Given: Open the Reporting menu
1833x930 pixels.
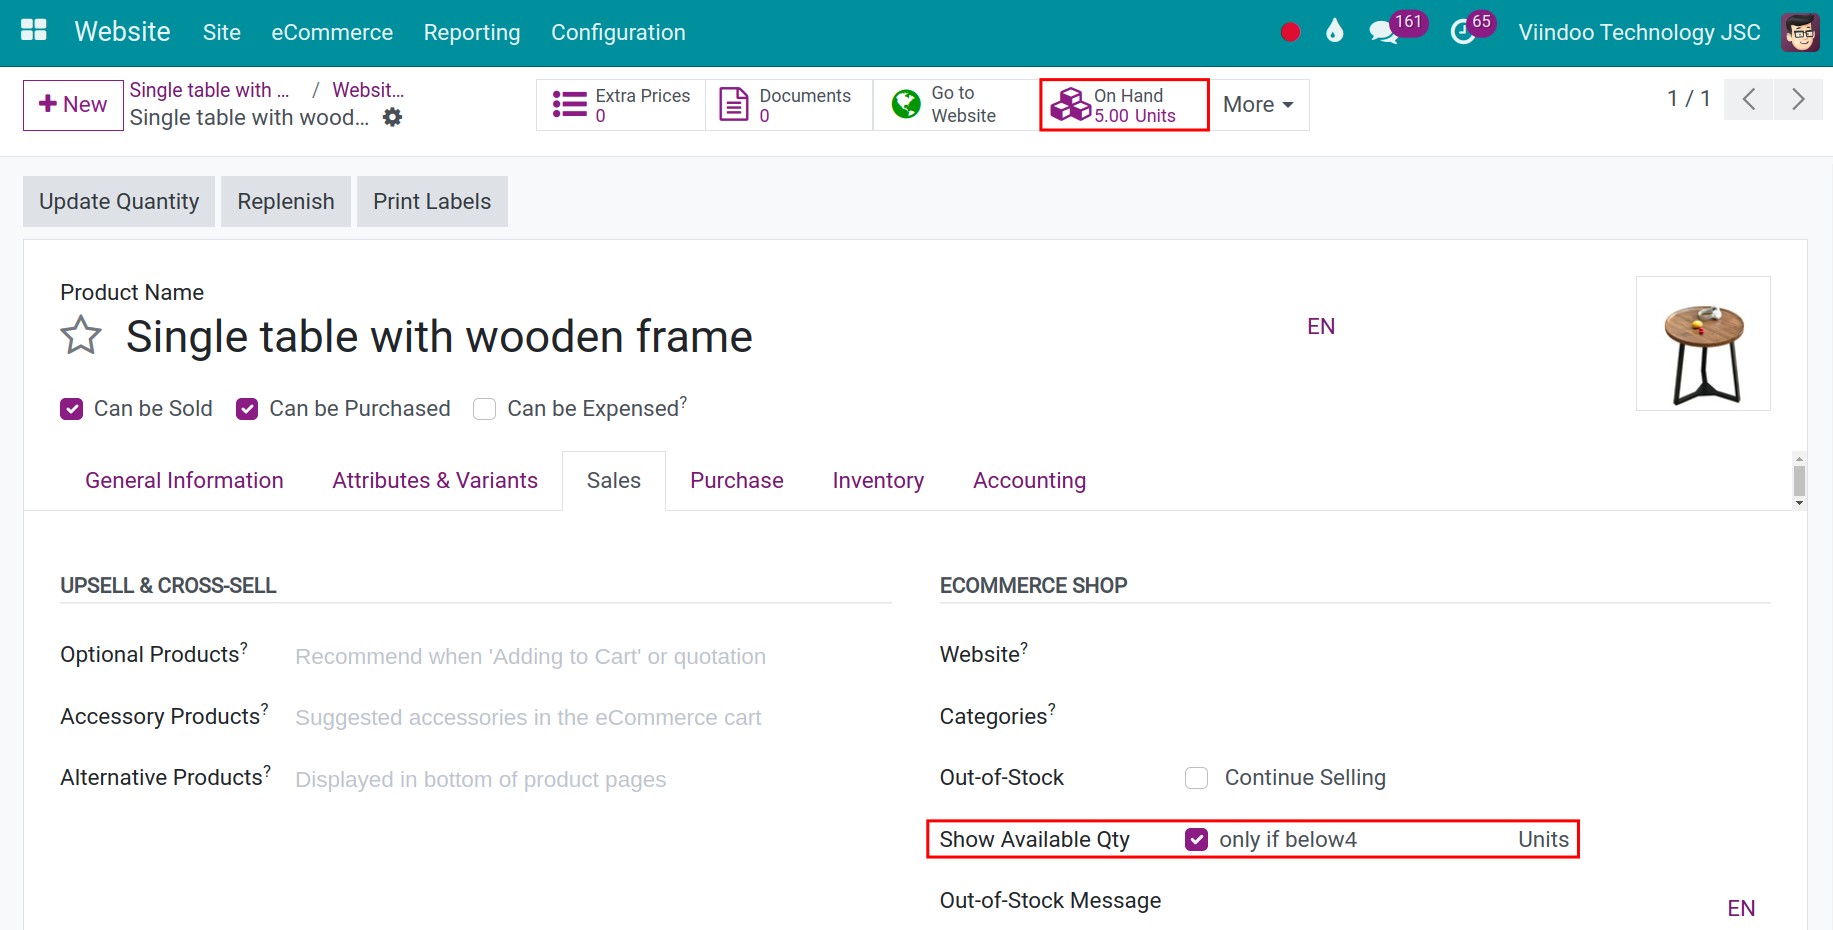Looking at the screenshot, I should (x=472, y=32).
